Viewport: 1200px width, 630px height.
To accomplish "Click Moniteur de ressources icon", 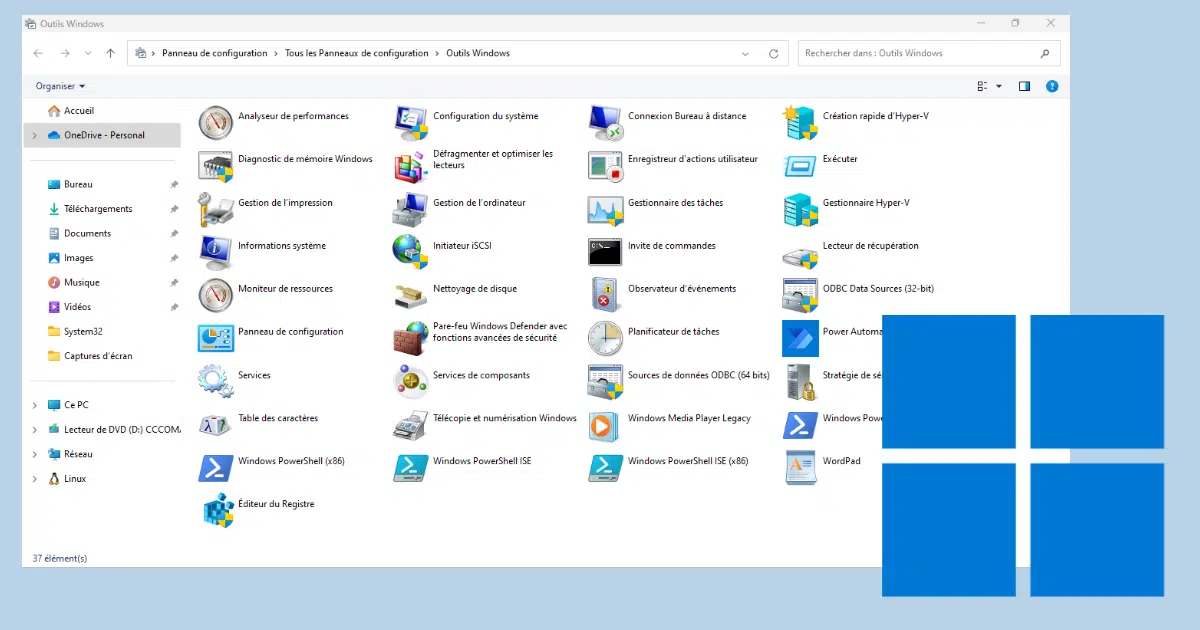I will tap(215, 294).
